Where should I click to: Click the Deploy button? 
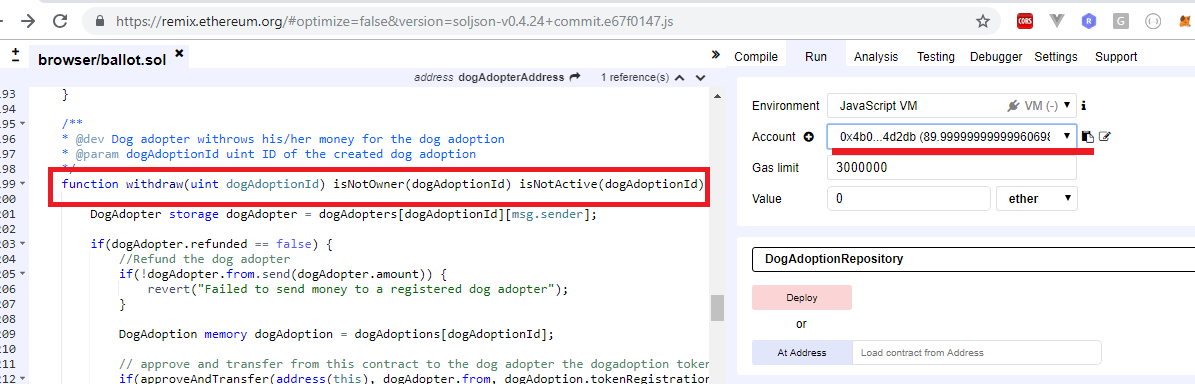(802, 298)
